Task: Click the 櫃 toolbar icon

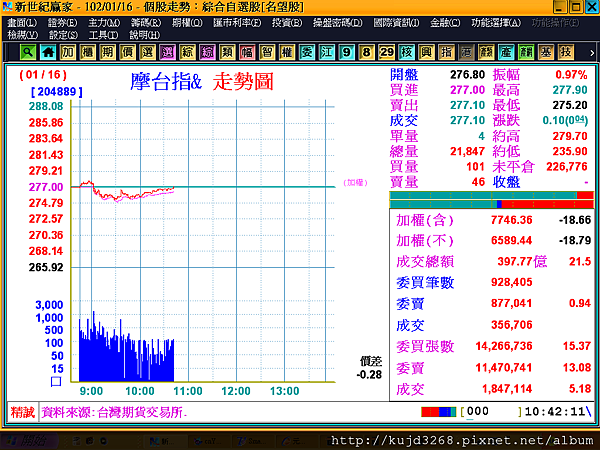Action: [x=88, y=52]
